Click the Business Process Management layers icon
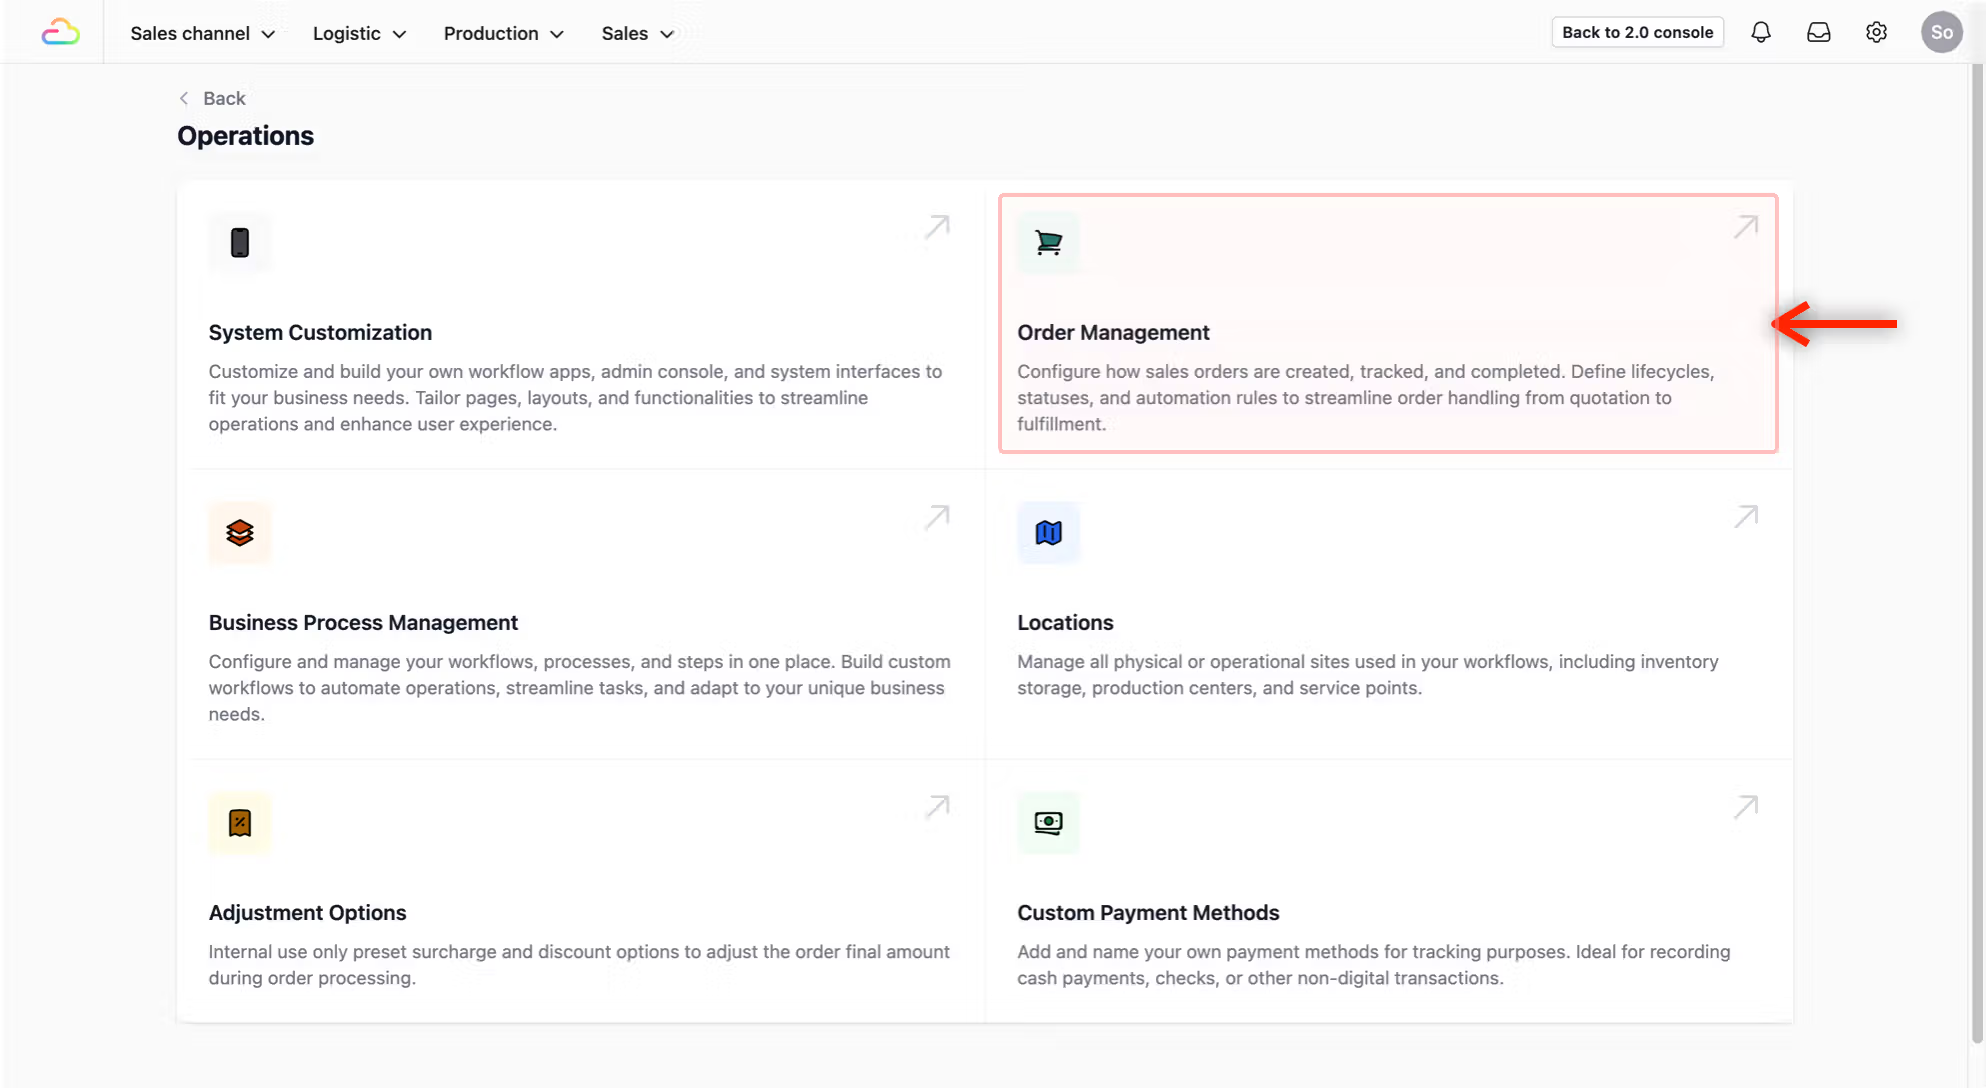 240,533
